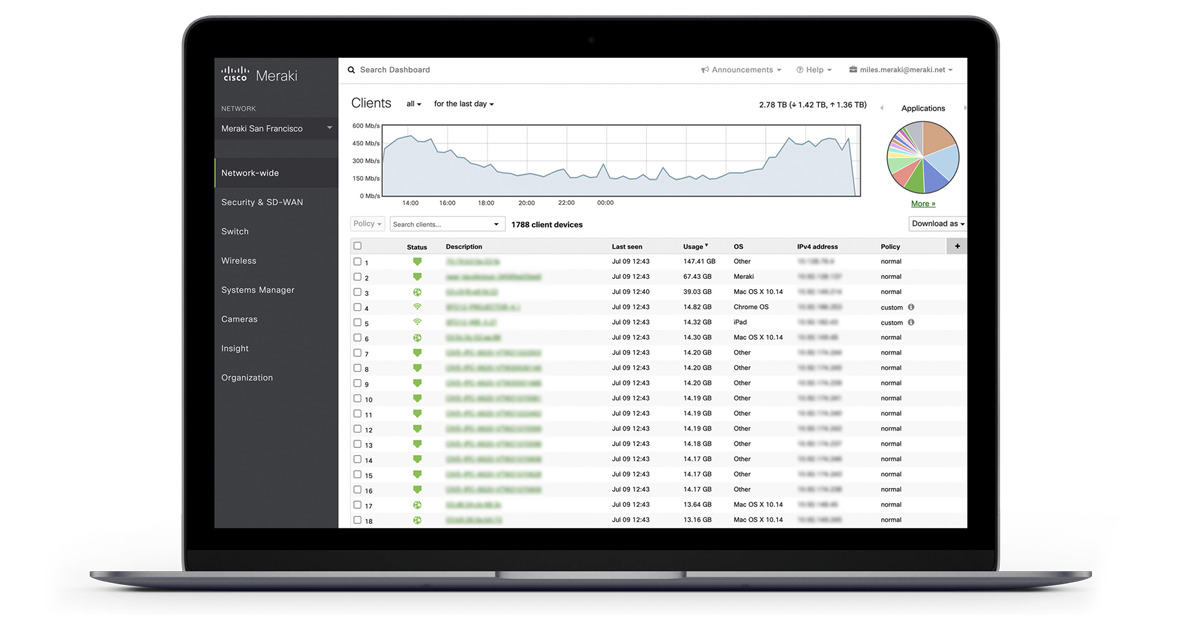Click the Announcements megaphone icon
This screenshot has width=1200, height=630.
705,69
